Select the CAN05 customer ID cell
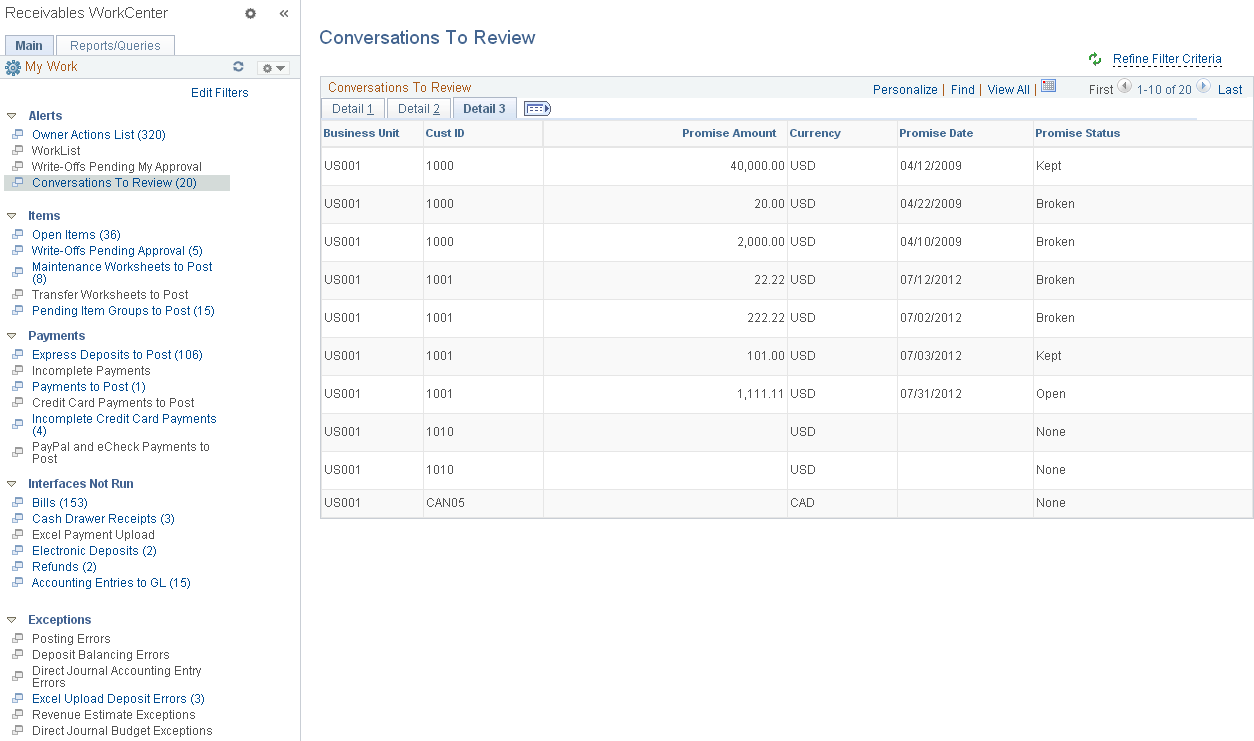 [x=483, y=503]
